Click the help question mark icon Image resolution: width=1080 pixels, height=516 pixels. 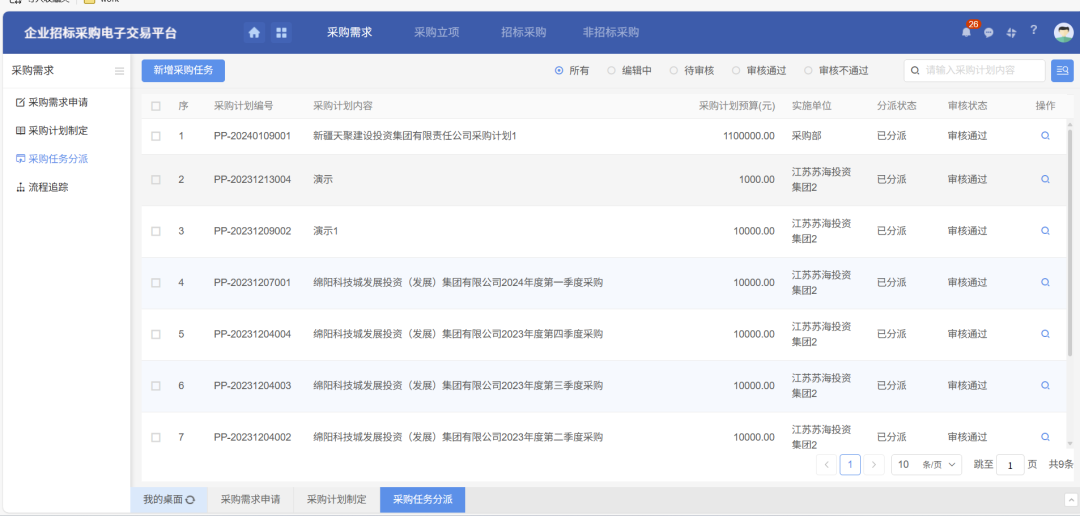tap(1033, 31)
